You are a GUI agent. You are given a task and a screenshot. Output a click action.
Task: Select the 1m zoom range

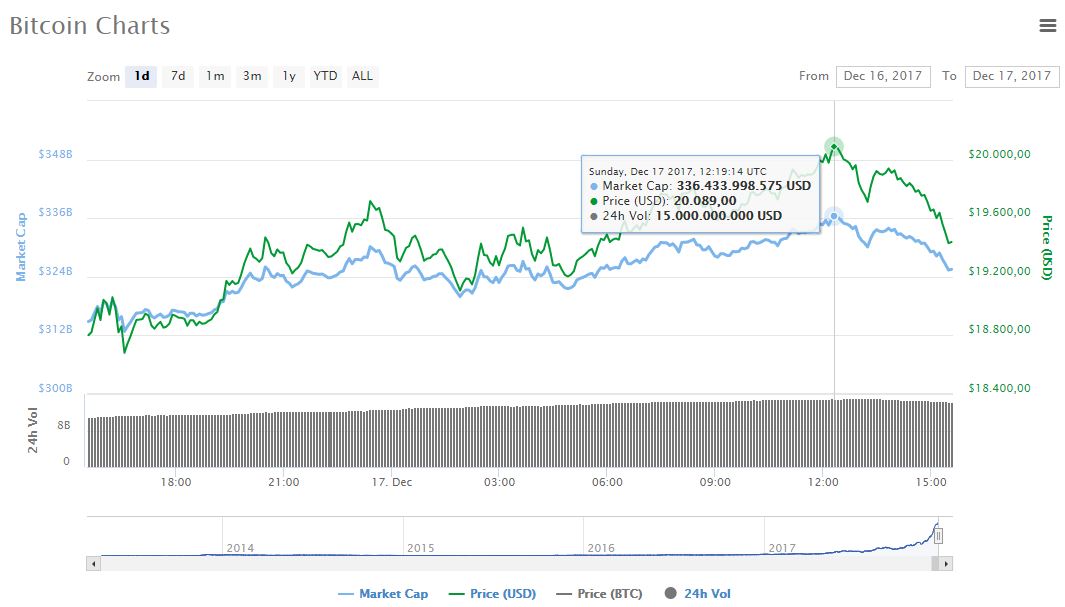click(215, 76)
